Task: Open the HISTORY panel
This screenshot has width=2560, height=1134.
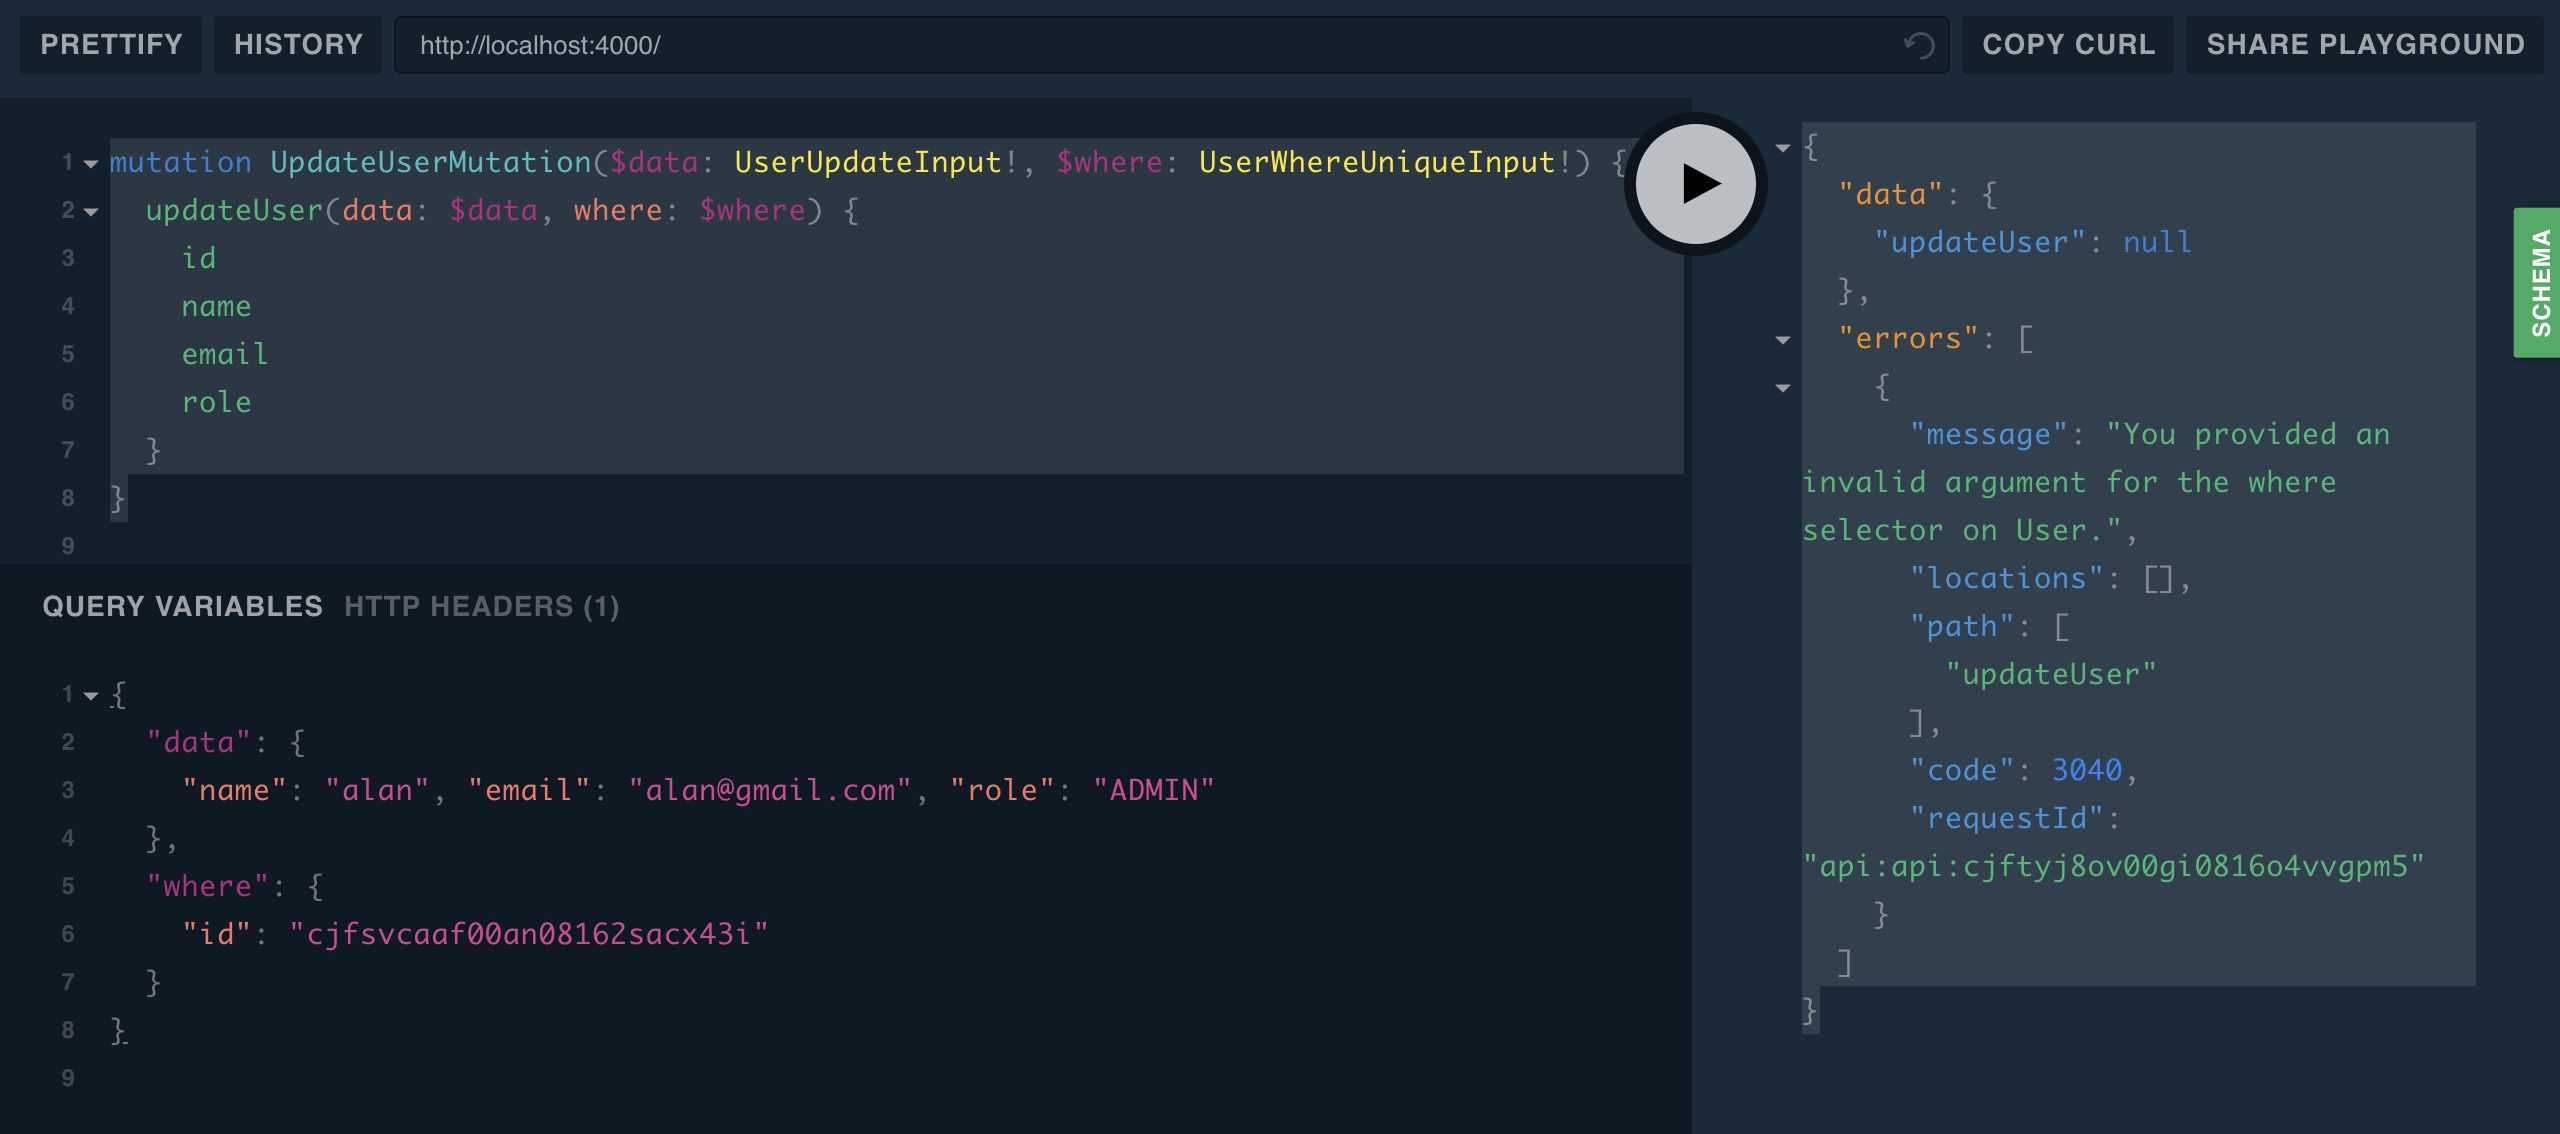Action: point(298,45)
